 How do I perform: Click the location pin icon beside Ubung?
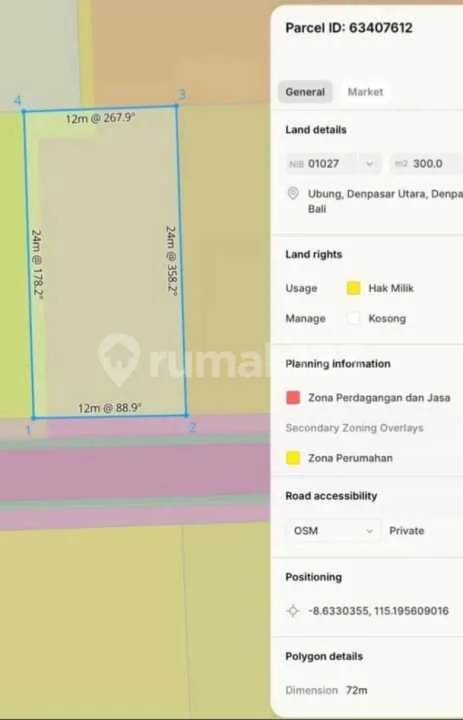[x=293, y=193]
